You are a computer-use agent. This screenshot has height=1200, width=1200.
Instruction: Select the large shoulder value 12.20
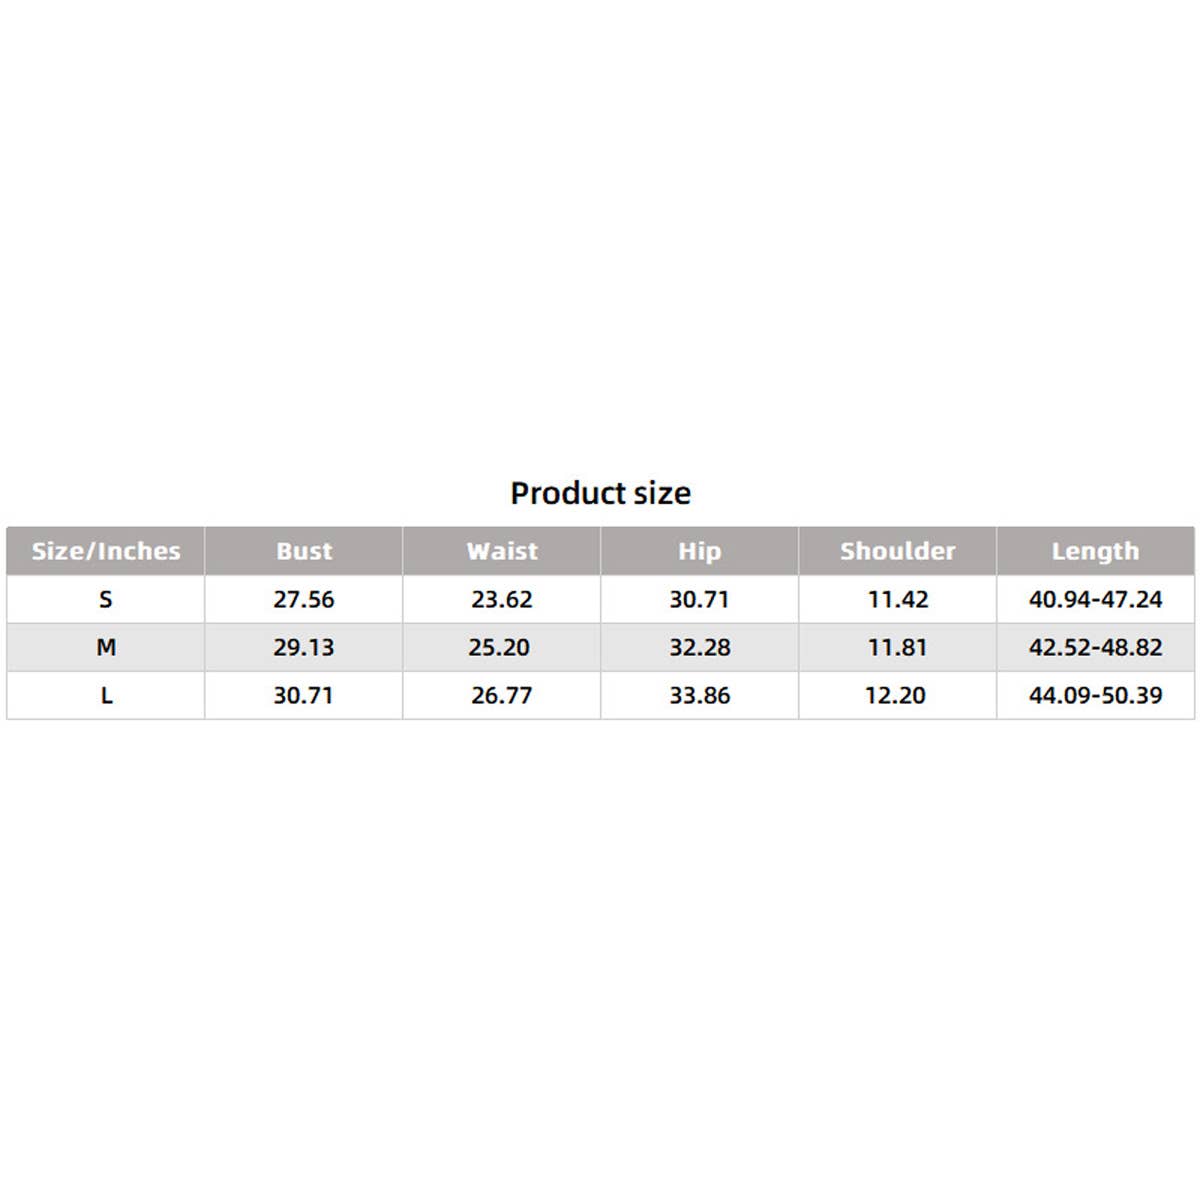(x=895, y=695)
